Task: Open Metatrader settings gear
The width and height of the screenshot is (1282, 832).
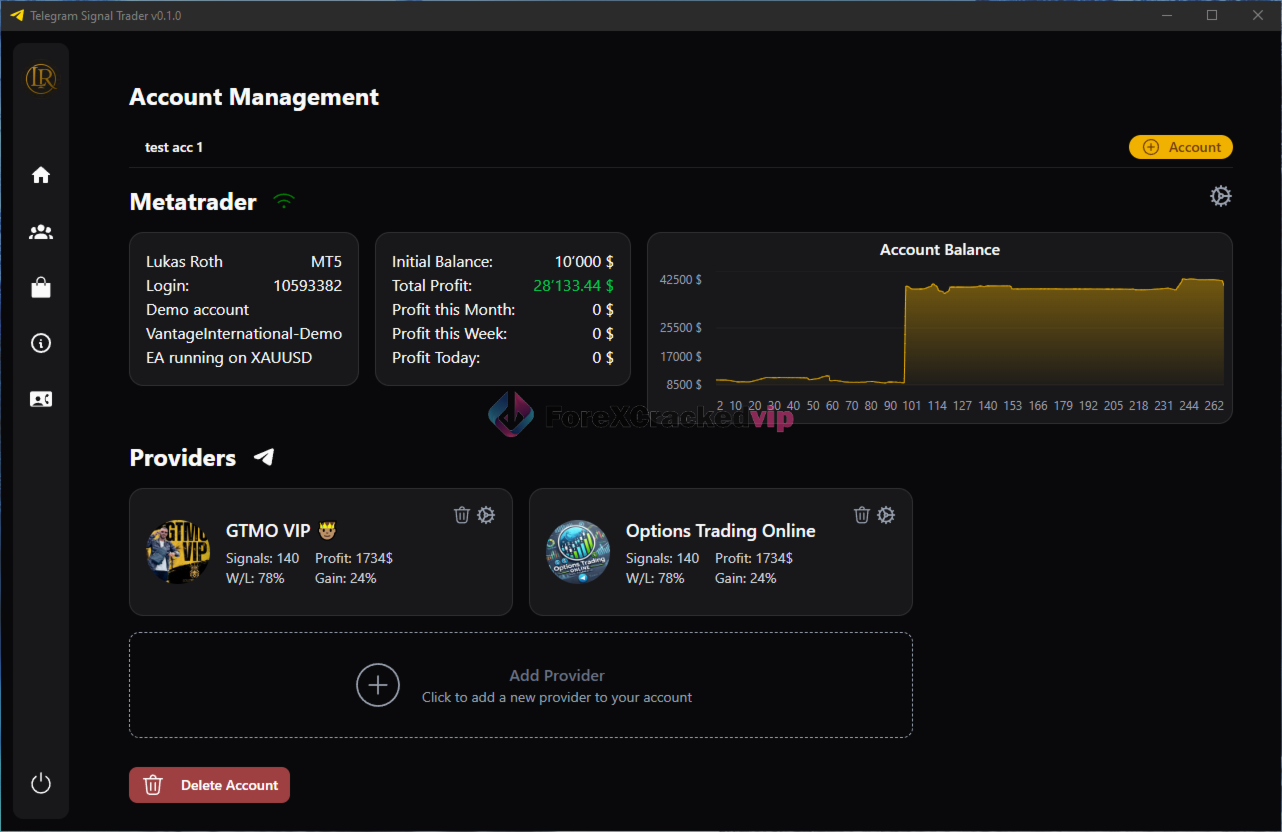Action: tap(1220, 196)
